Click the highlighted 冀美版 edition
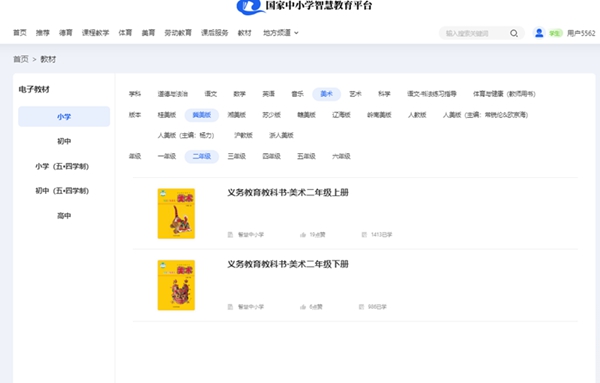Viewport: 600px width, 383px height. point(202,115)
